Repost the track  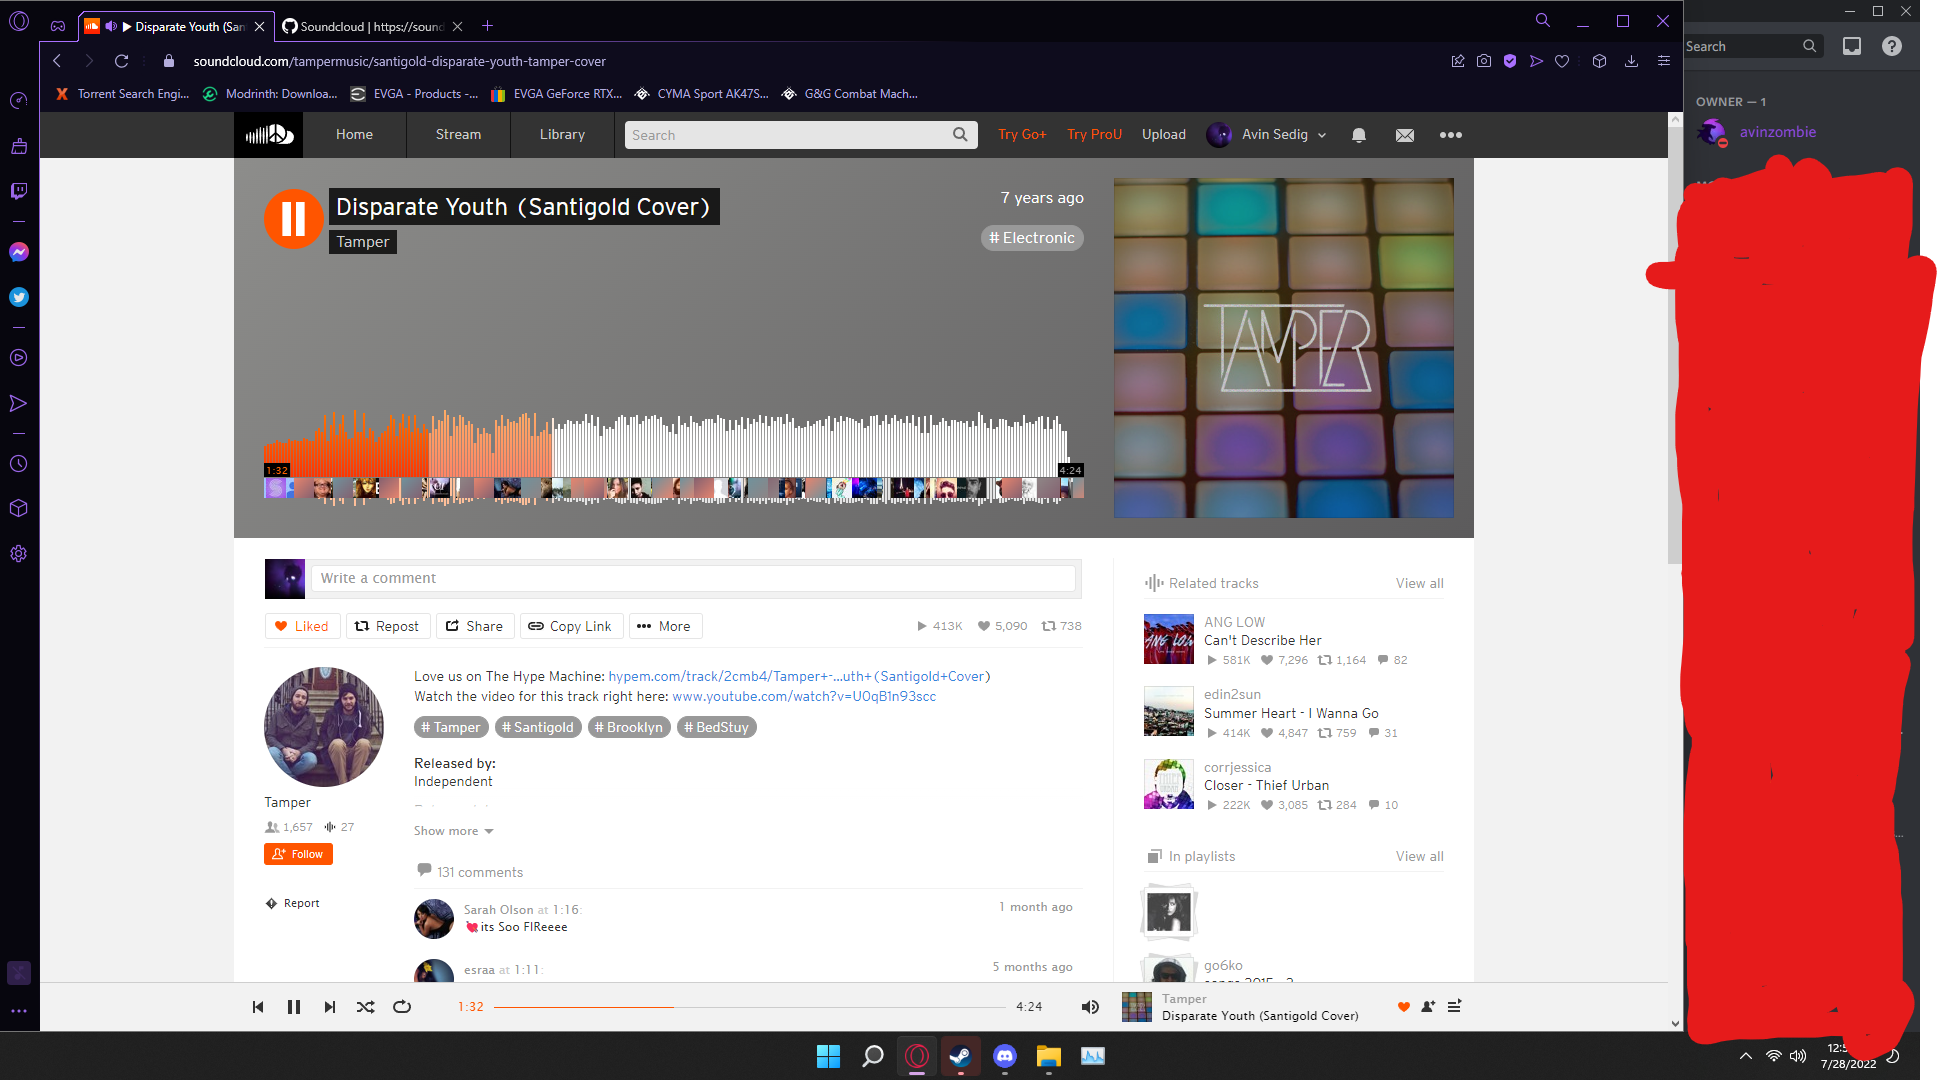pyautogui.click(x=388, y=626)
